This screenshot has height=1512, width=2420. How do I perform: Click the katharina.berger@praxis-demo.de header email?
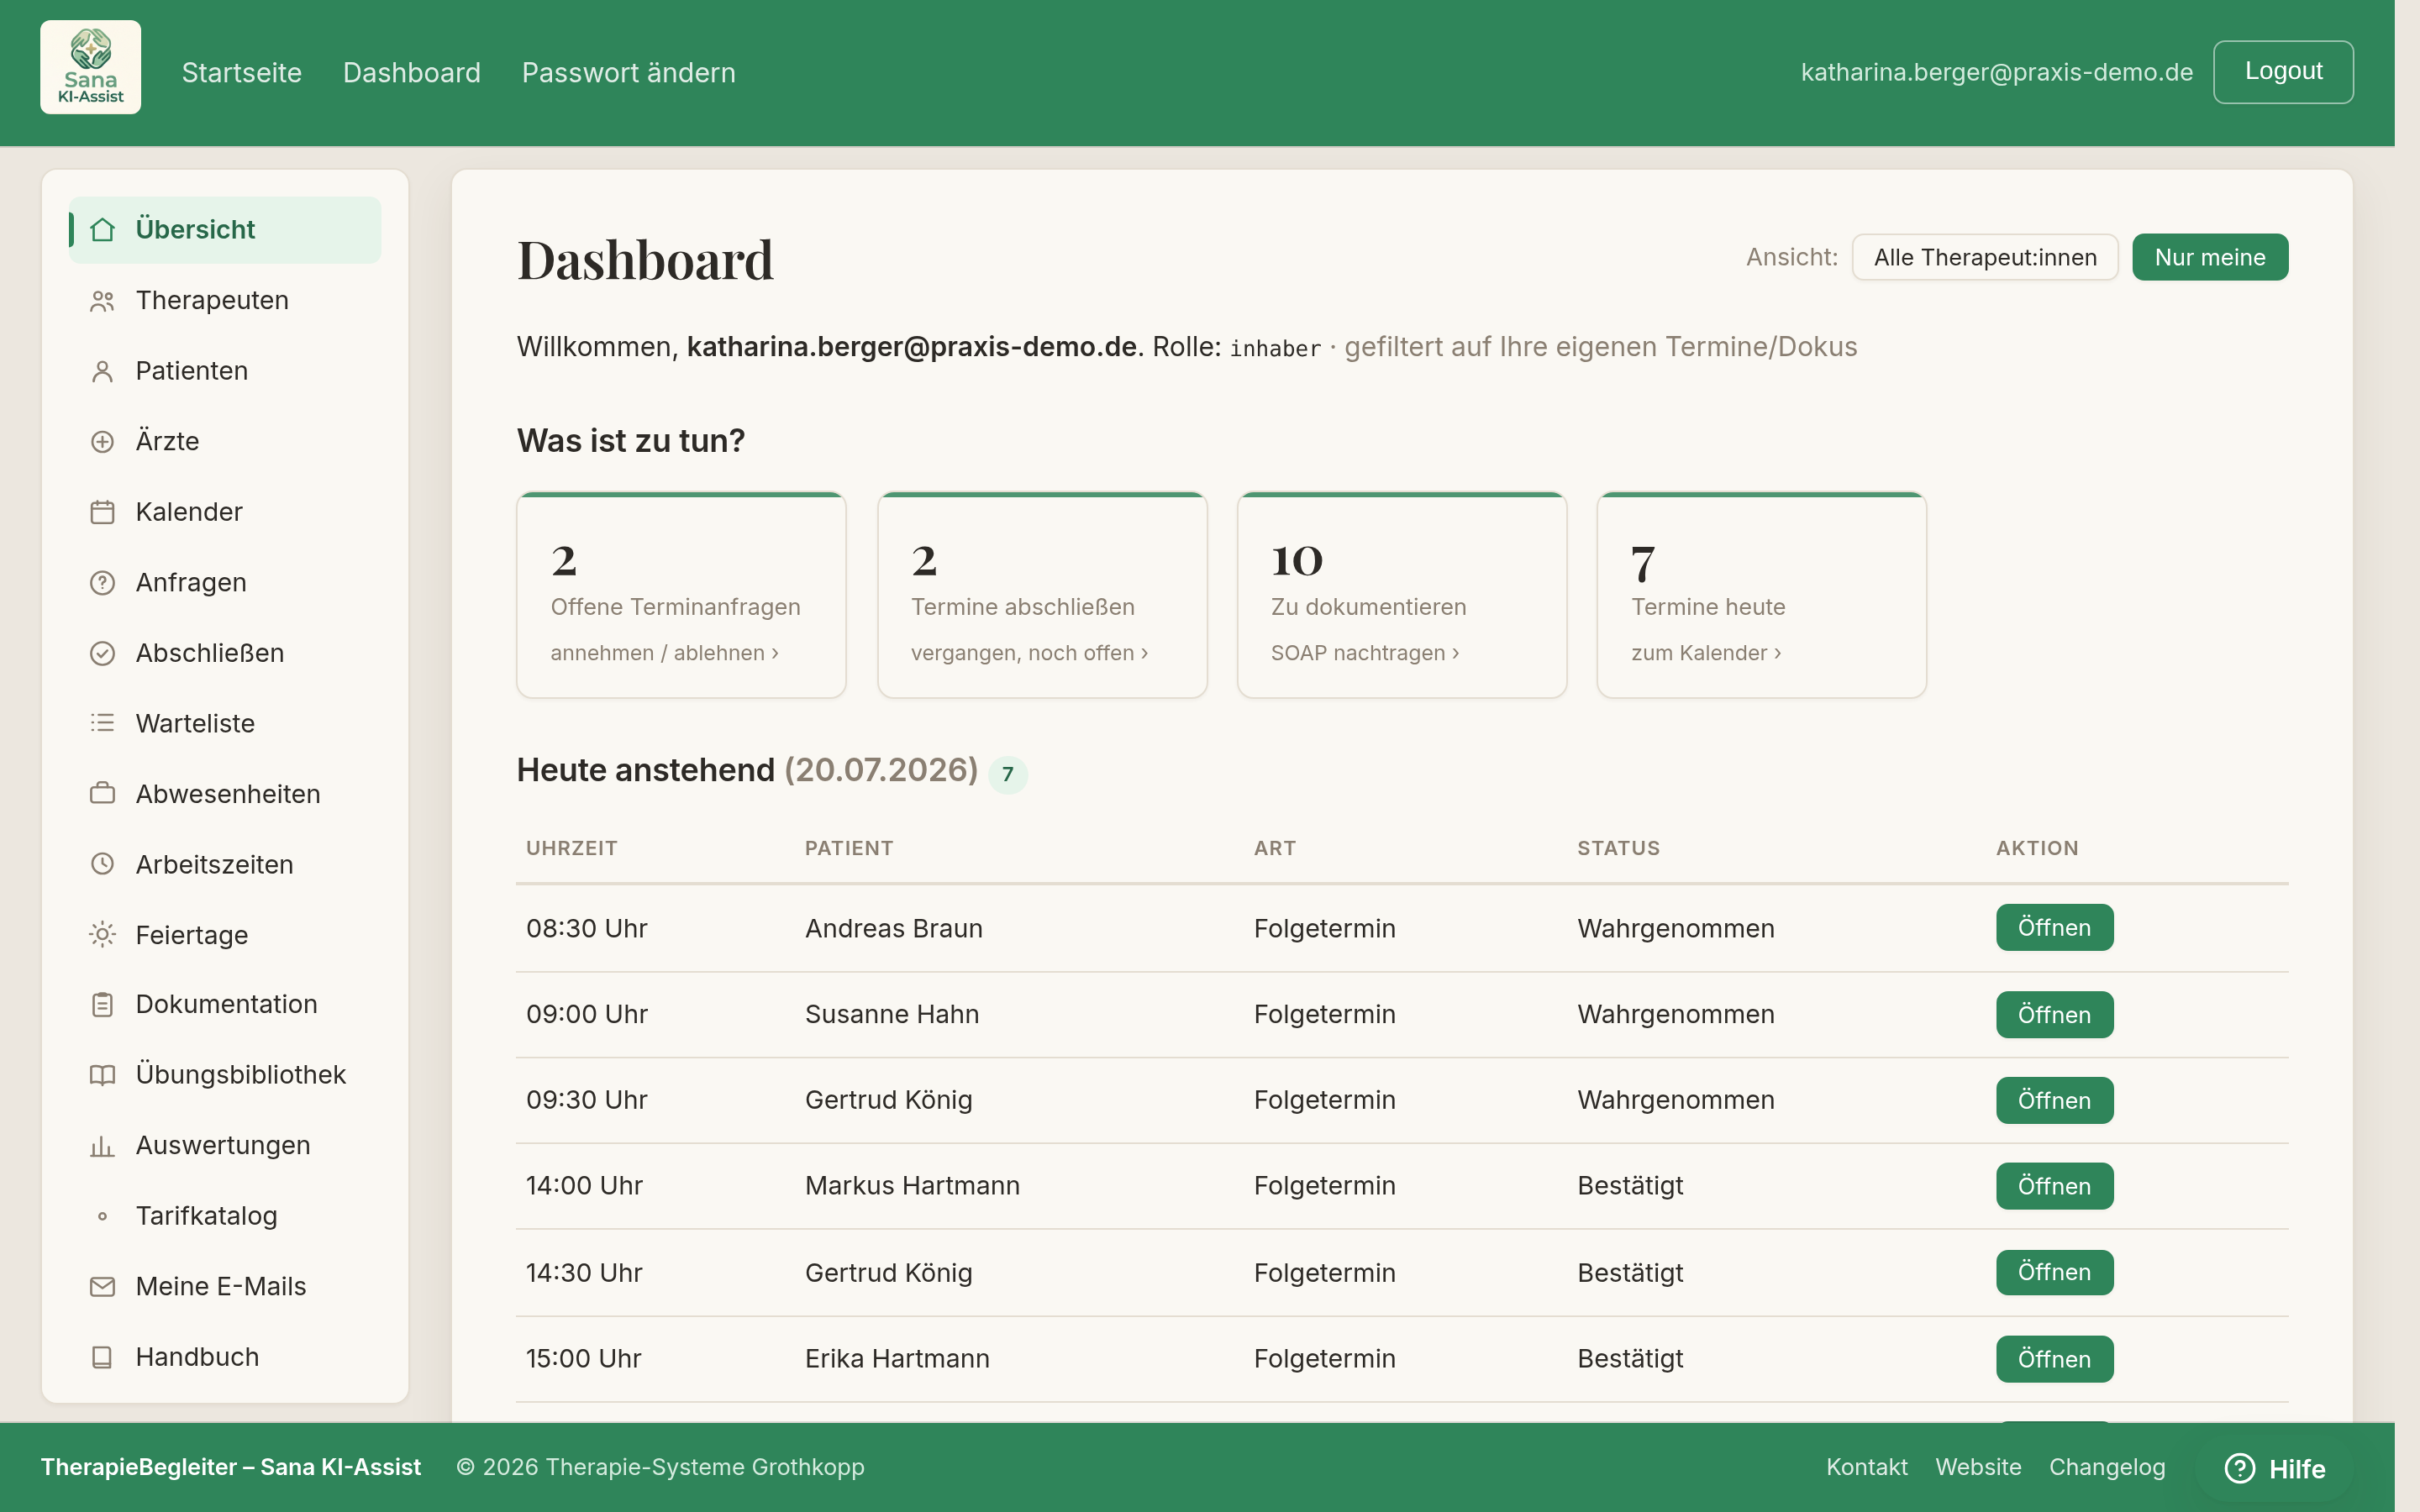pos(1996,72)
